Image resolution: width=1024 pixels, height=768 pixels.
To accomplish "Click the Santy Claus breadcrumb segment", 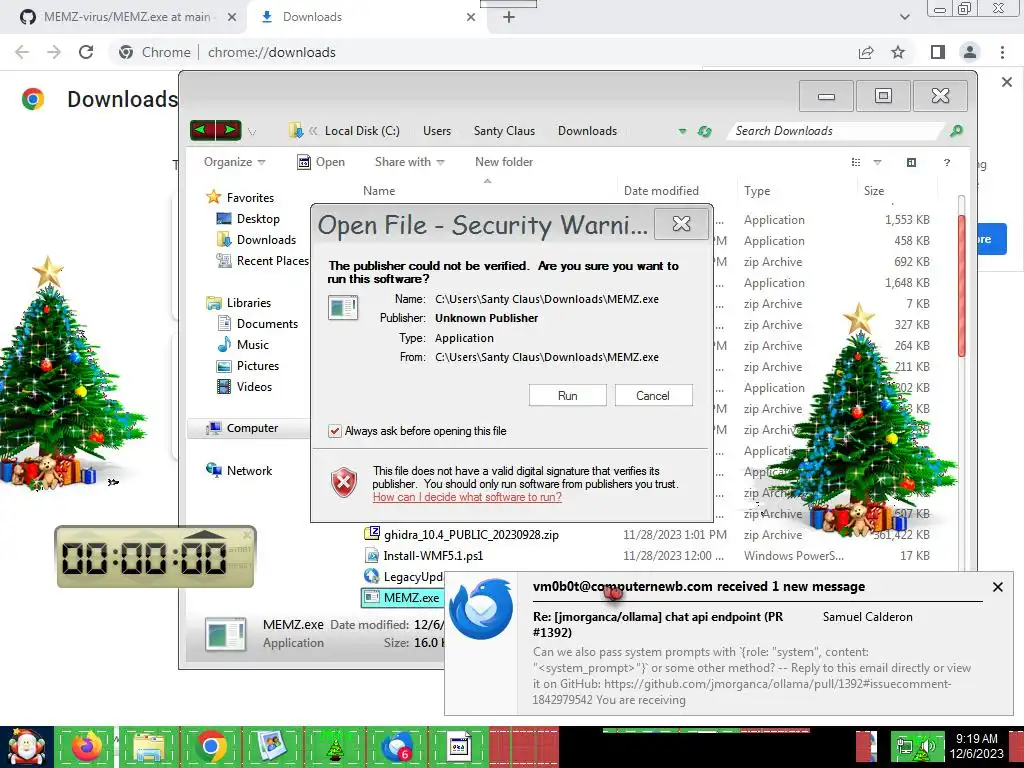I will click(x=504, y=131).
